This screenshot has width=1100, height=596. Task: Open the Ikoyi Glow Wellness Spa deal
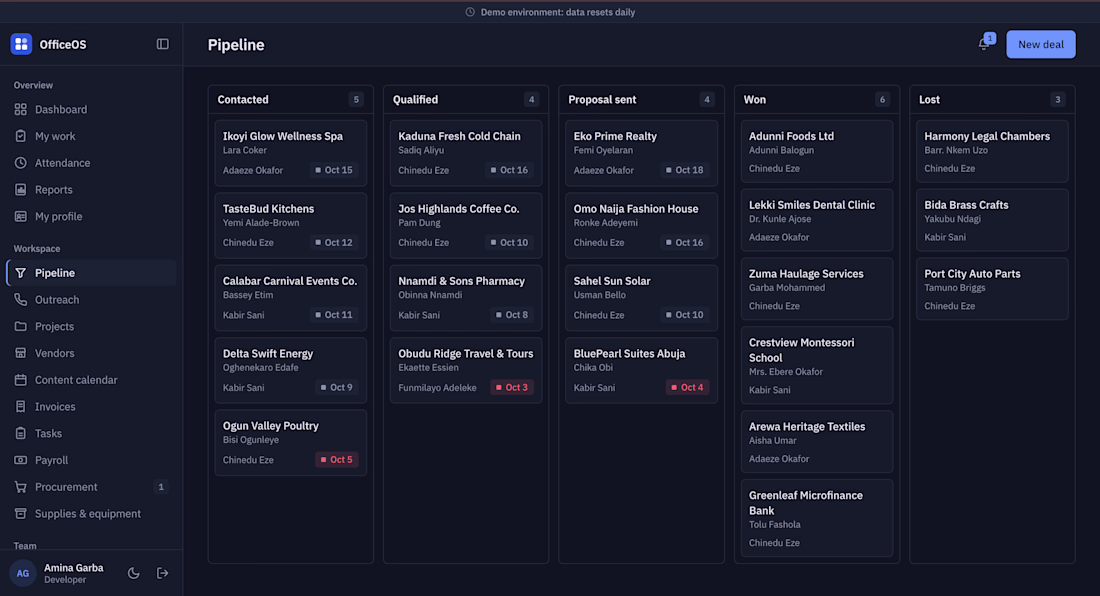290,153
